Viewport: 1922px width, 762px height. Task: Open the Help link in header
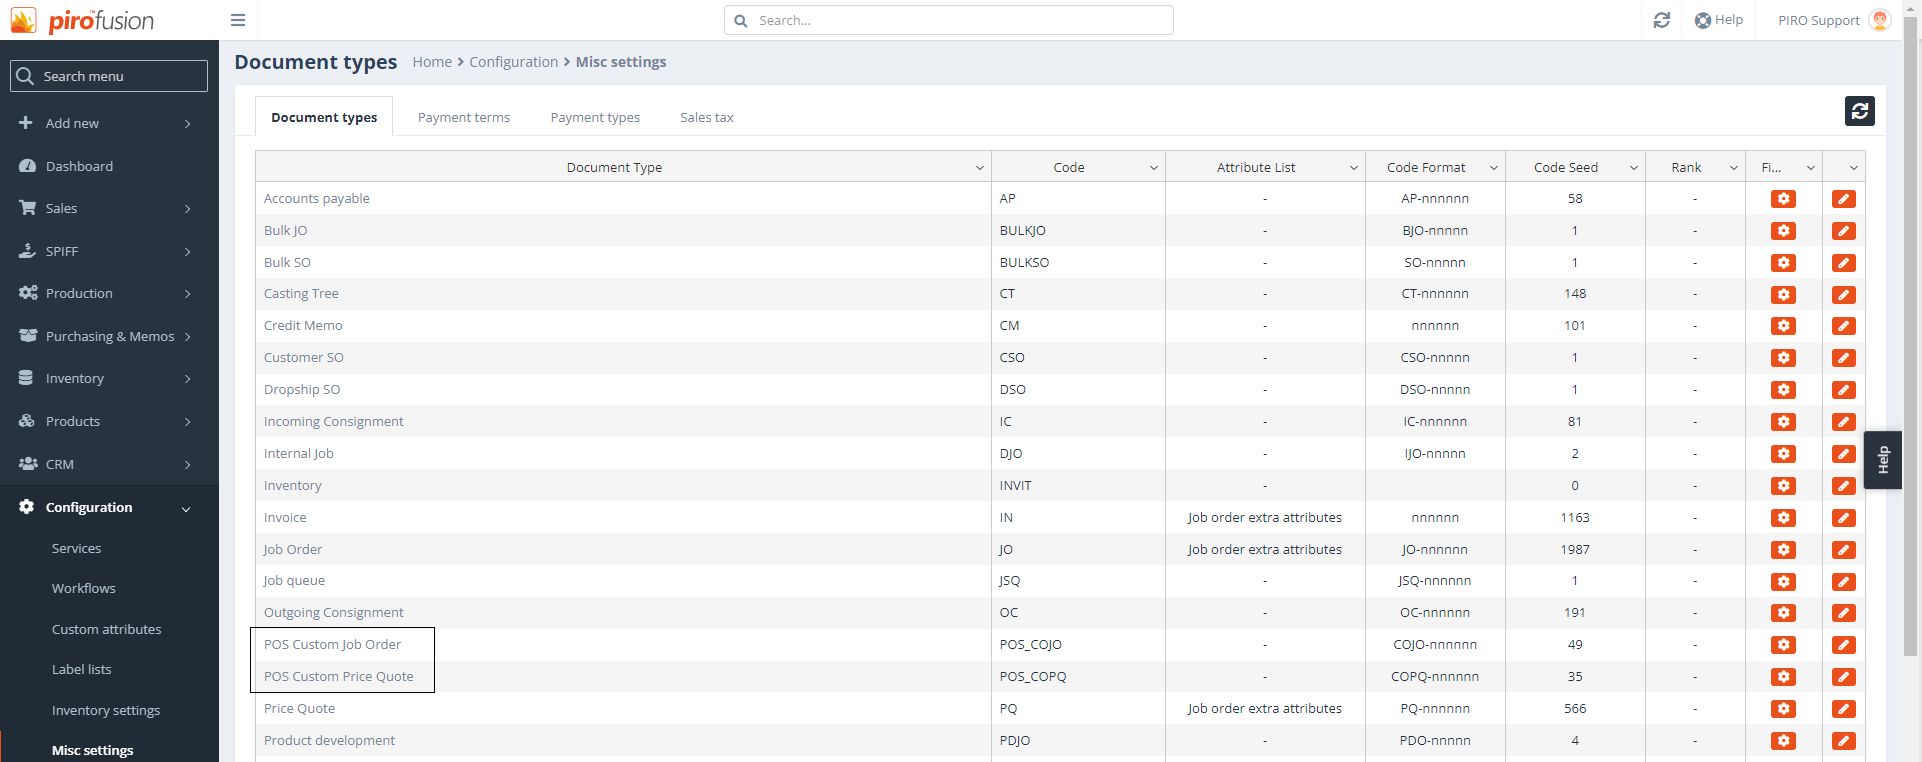click(1718, 20)
